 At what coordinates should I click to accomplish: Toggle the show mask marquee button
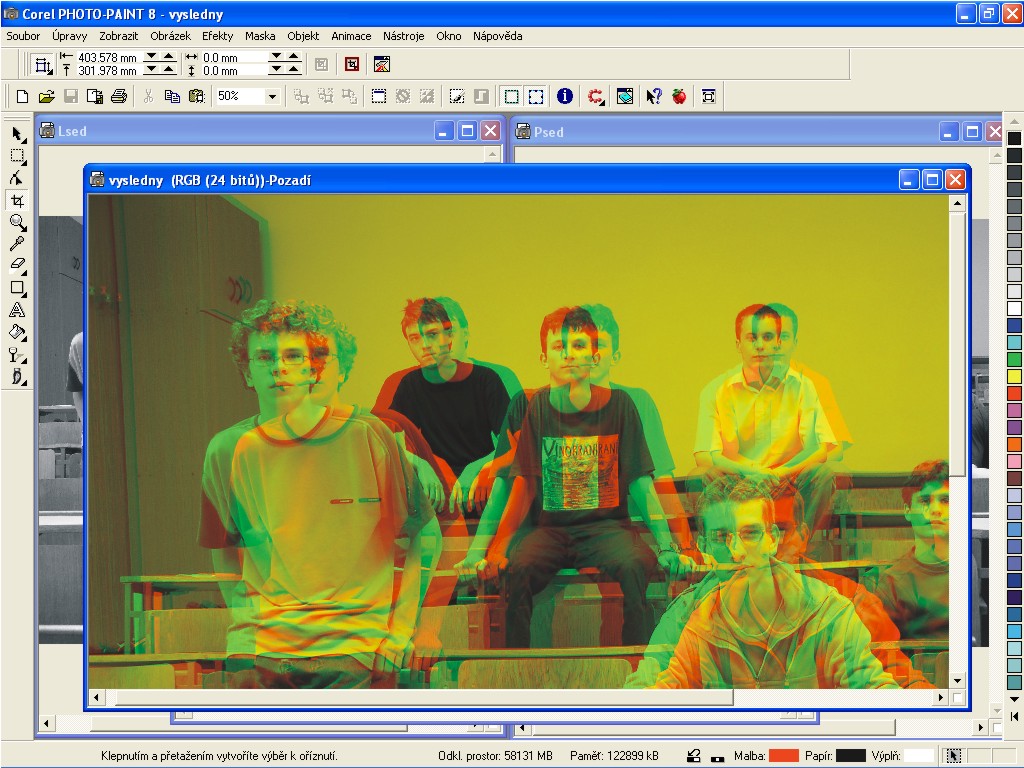click(x=511, y=97)
